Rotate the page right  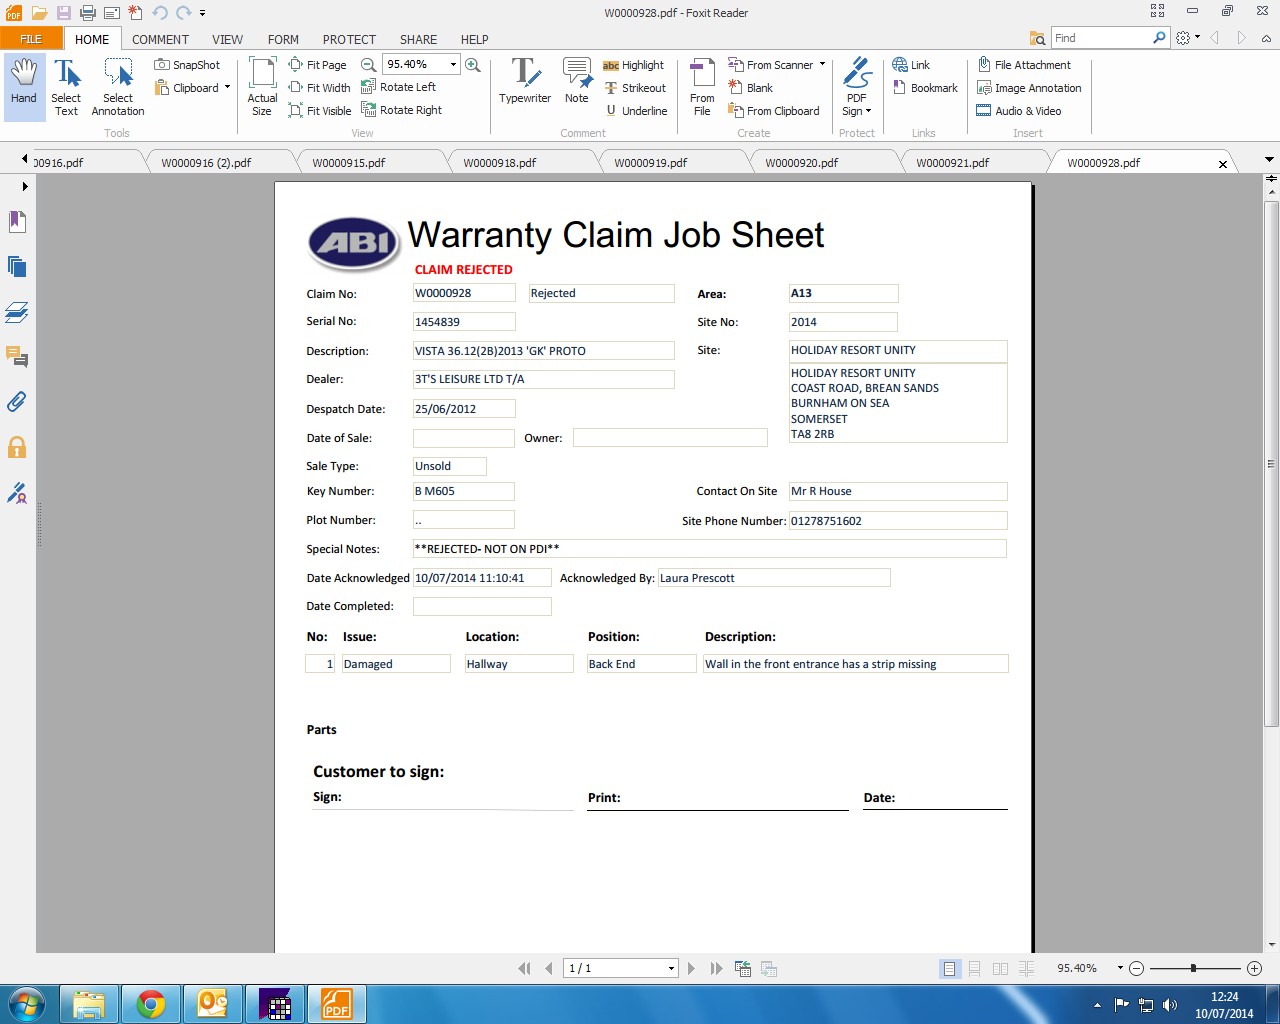(401, 110)
